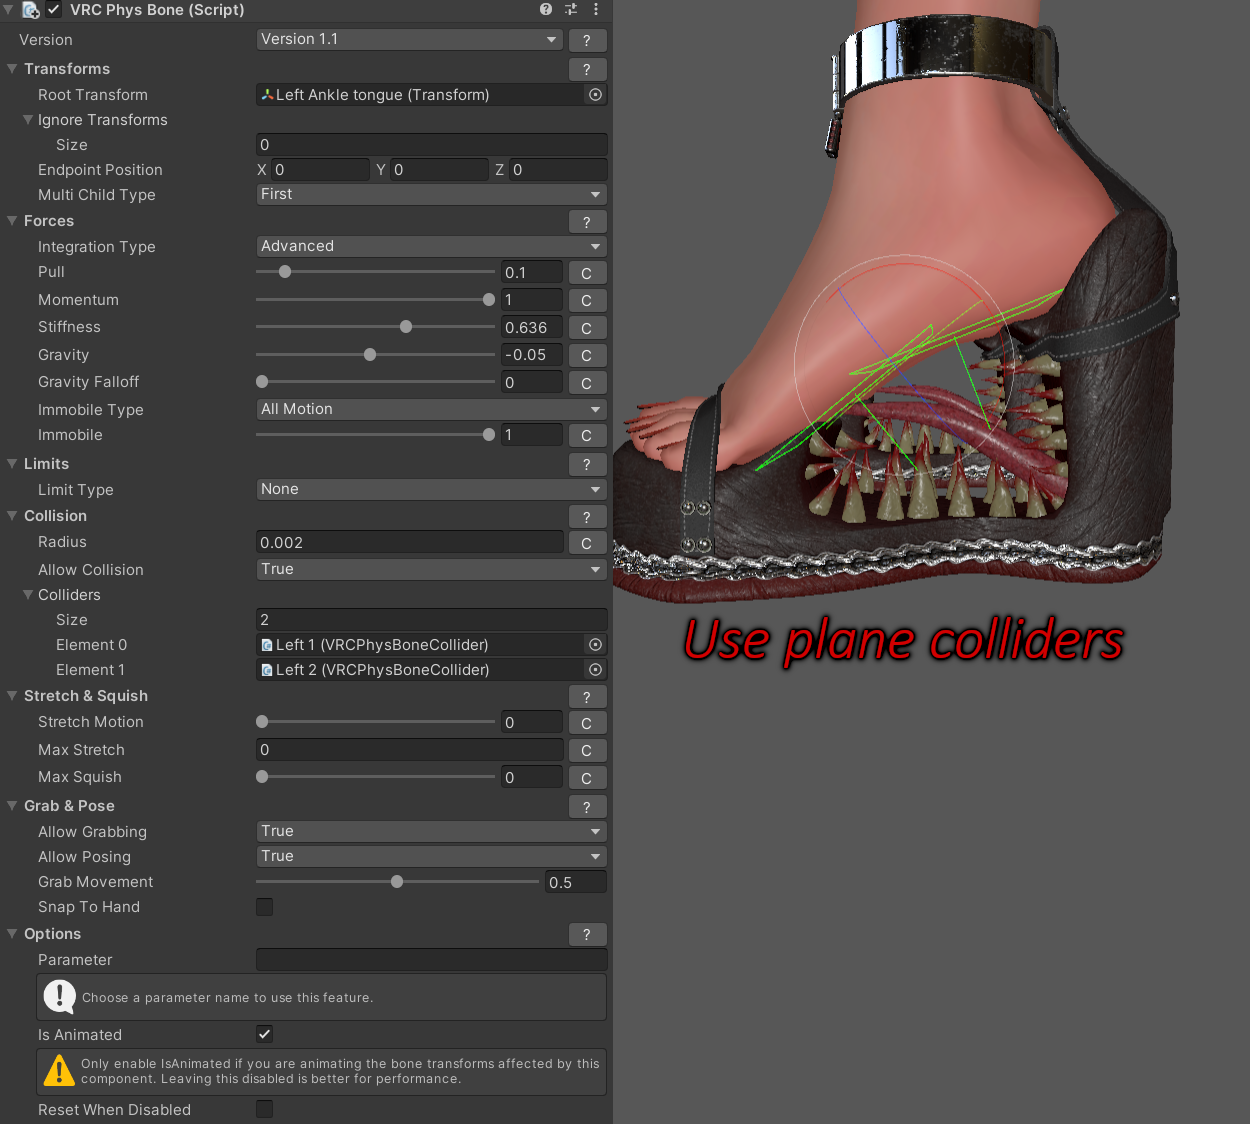The image size is (1250, 1124).
Task: Click the curve button next to Stiffness
Action: tap(587, 328)
